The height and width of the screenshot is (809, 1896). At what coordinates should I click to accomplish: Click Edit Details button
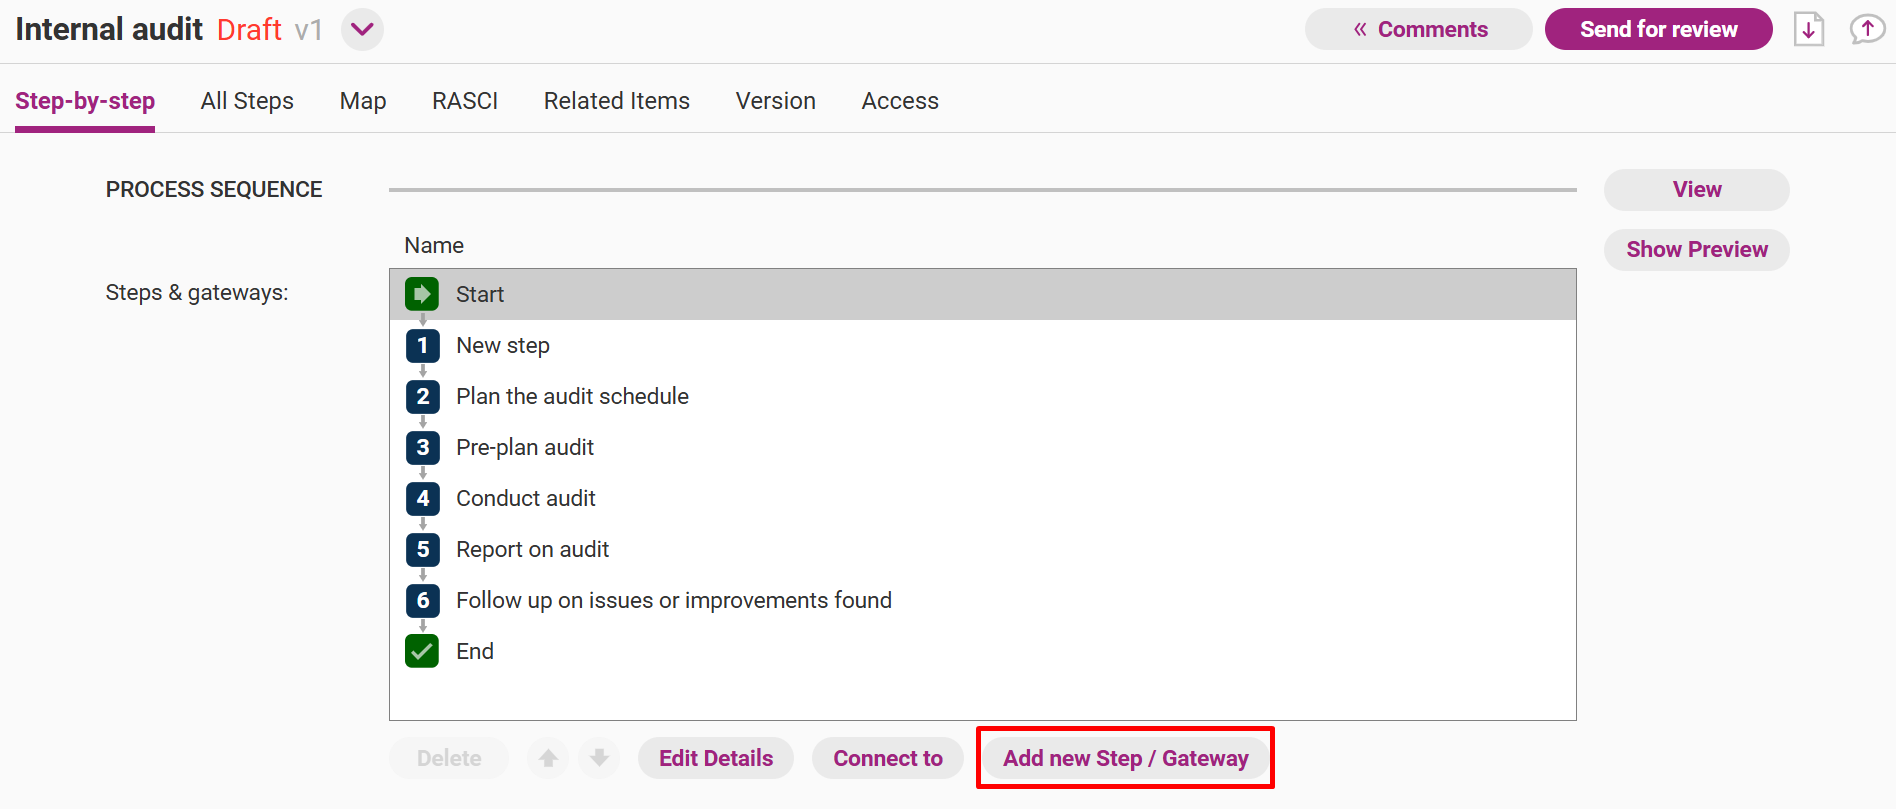pos(716,758)
